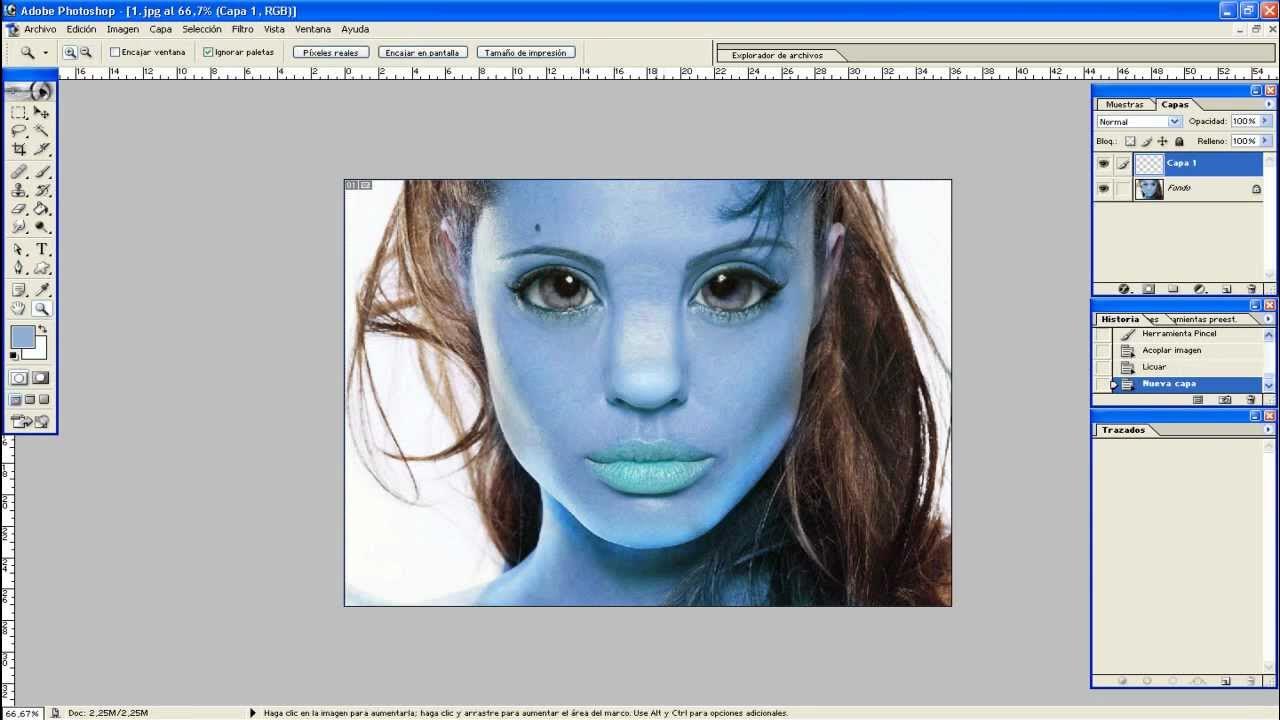Hide the Capa 1 layer visibility eye
Screen dimensions: 1280x720
coord(1104,163)
